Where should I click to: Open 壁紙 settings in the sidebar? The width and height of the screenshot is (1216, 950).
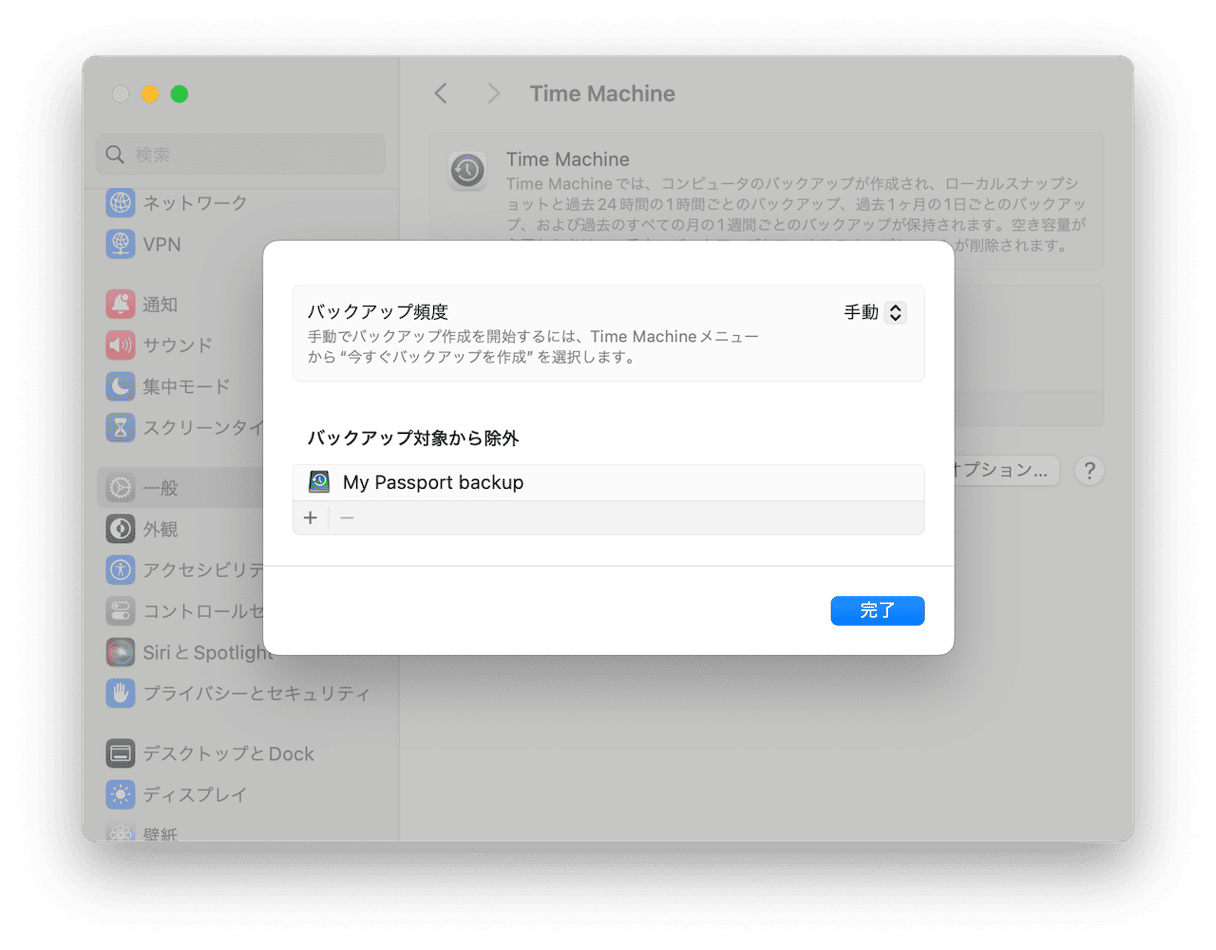142,832
